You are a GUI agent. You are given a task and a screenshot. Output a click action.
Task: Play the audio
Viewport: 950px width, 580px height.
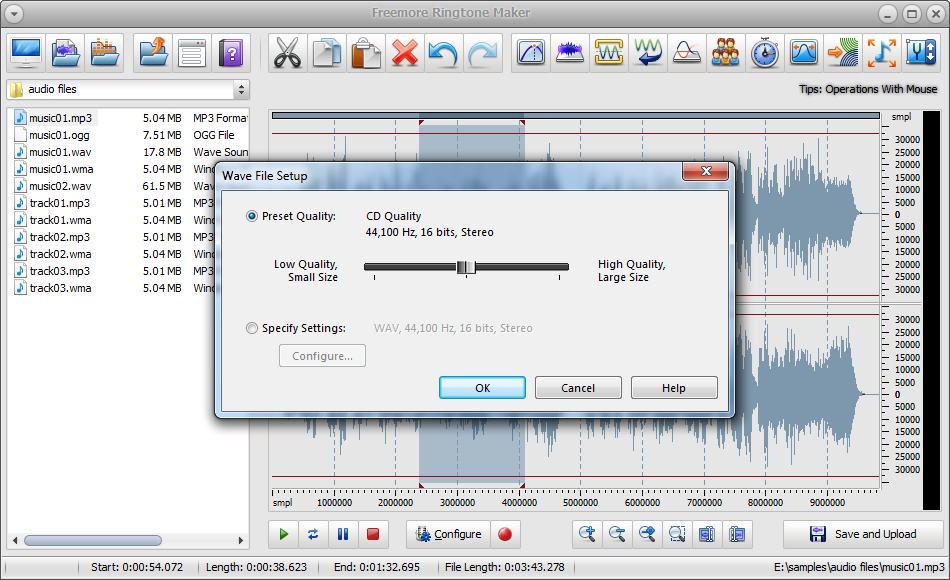[x=284, y=534]
